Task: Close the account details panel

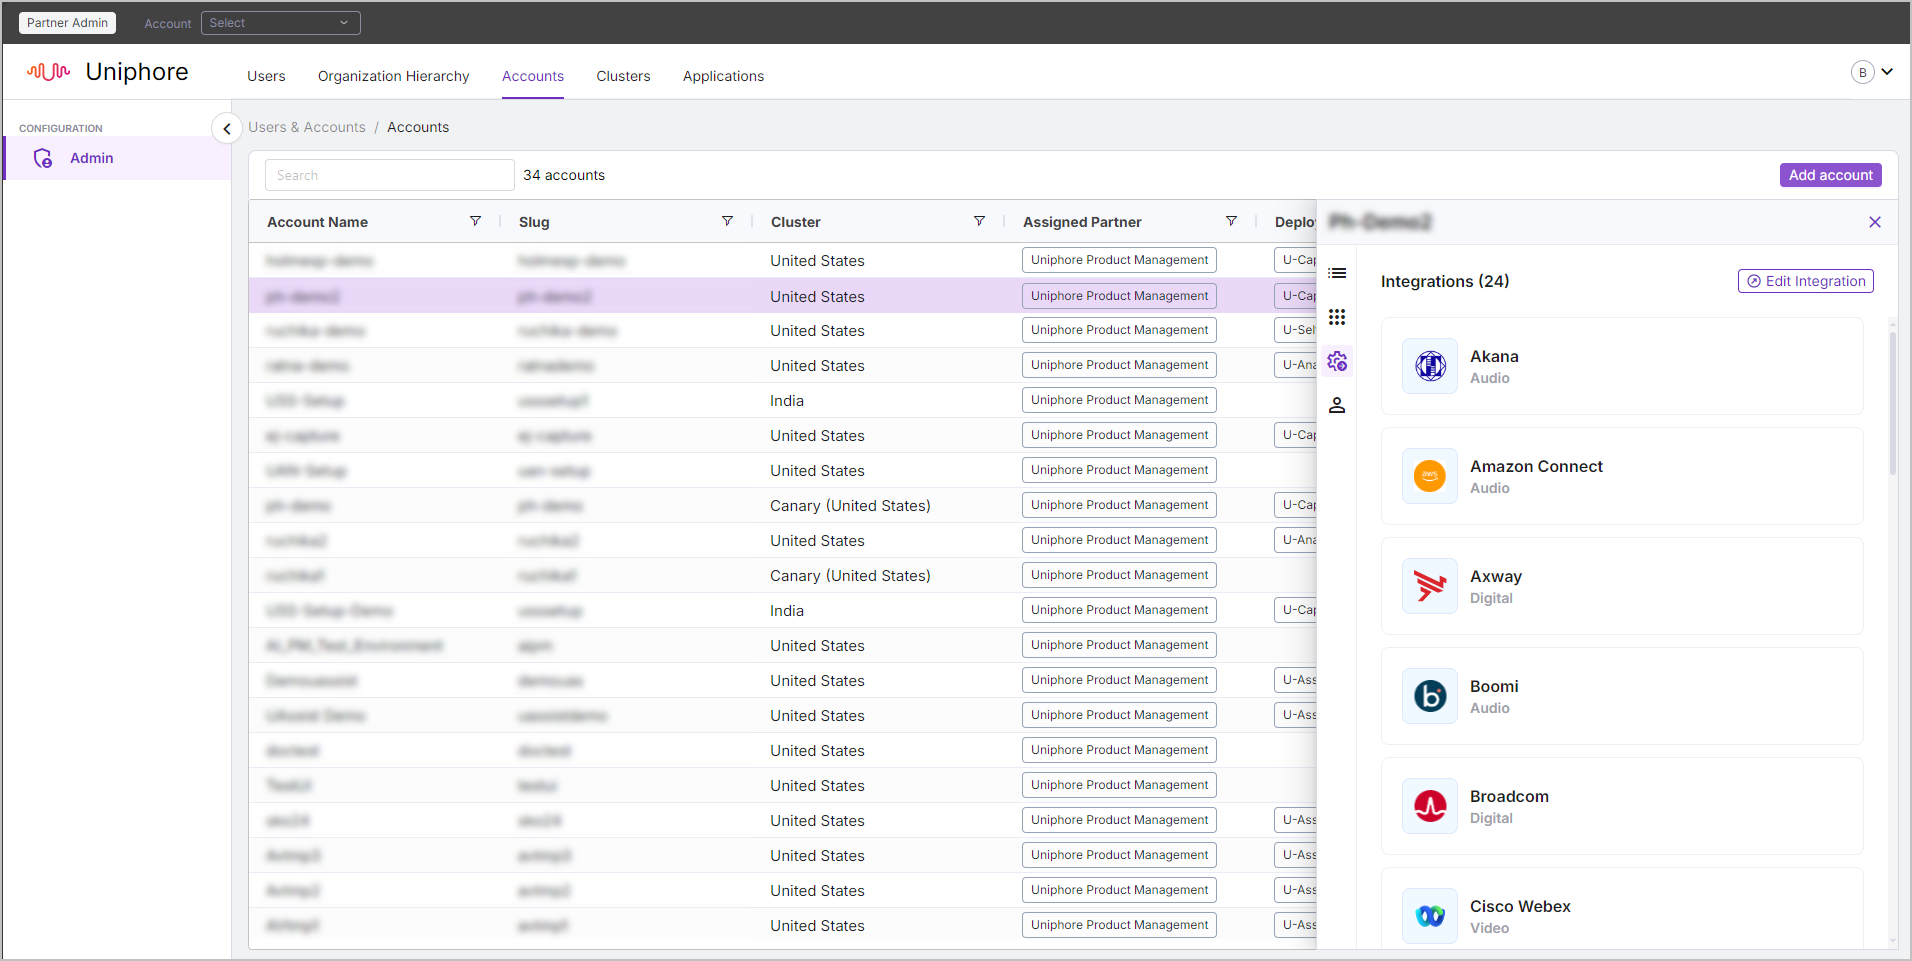Action: click(x=1875, y=222)
